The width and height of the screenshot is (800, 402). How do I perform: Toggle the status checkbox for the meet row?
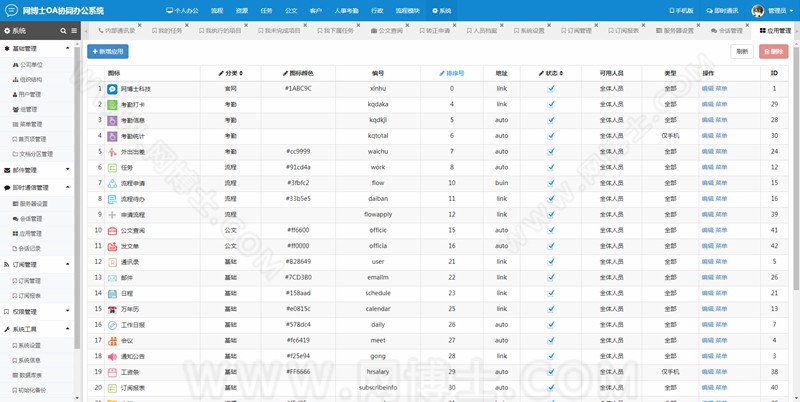(x=551, y=341)
